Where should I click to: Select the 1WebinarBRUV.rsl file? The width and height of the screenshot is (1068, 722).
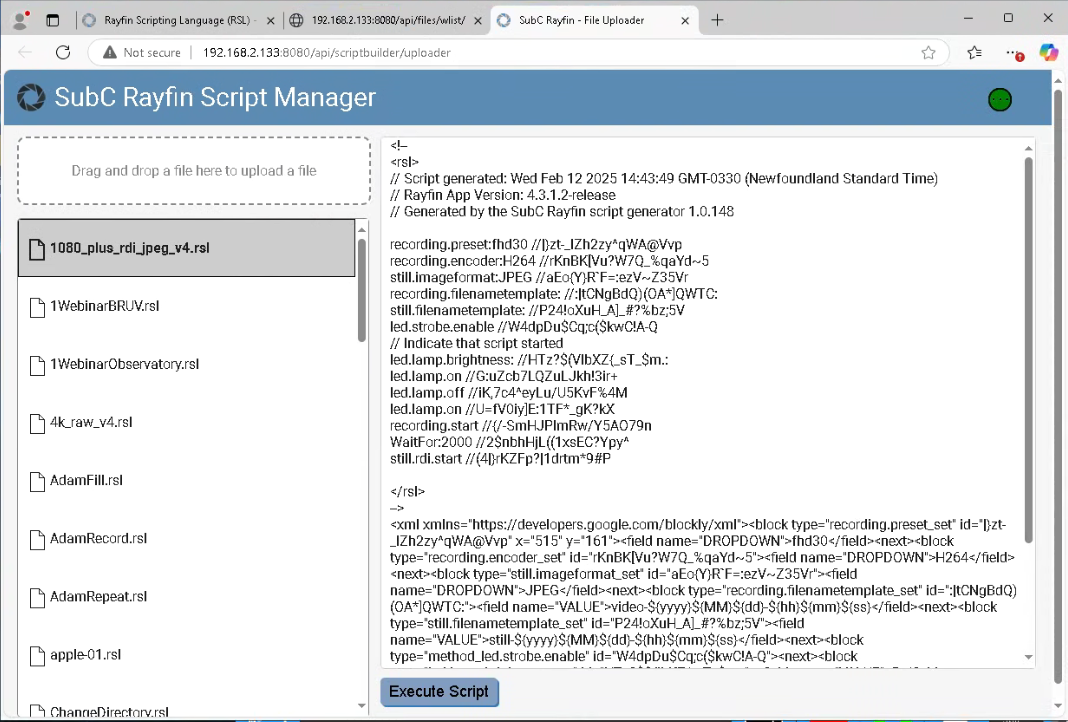105,306
